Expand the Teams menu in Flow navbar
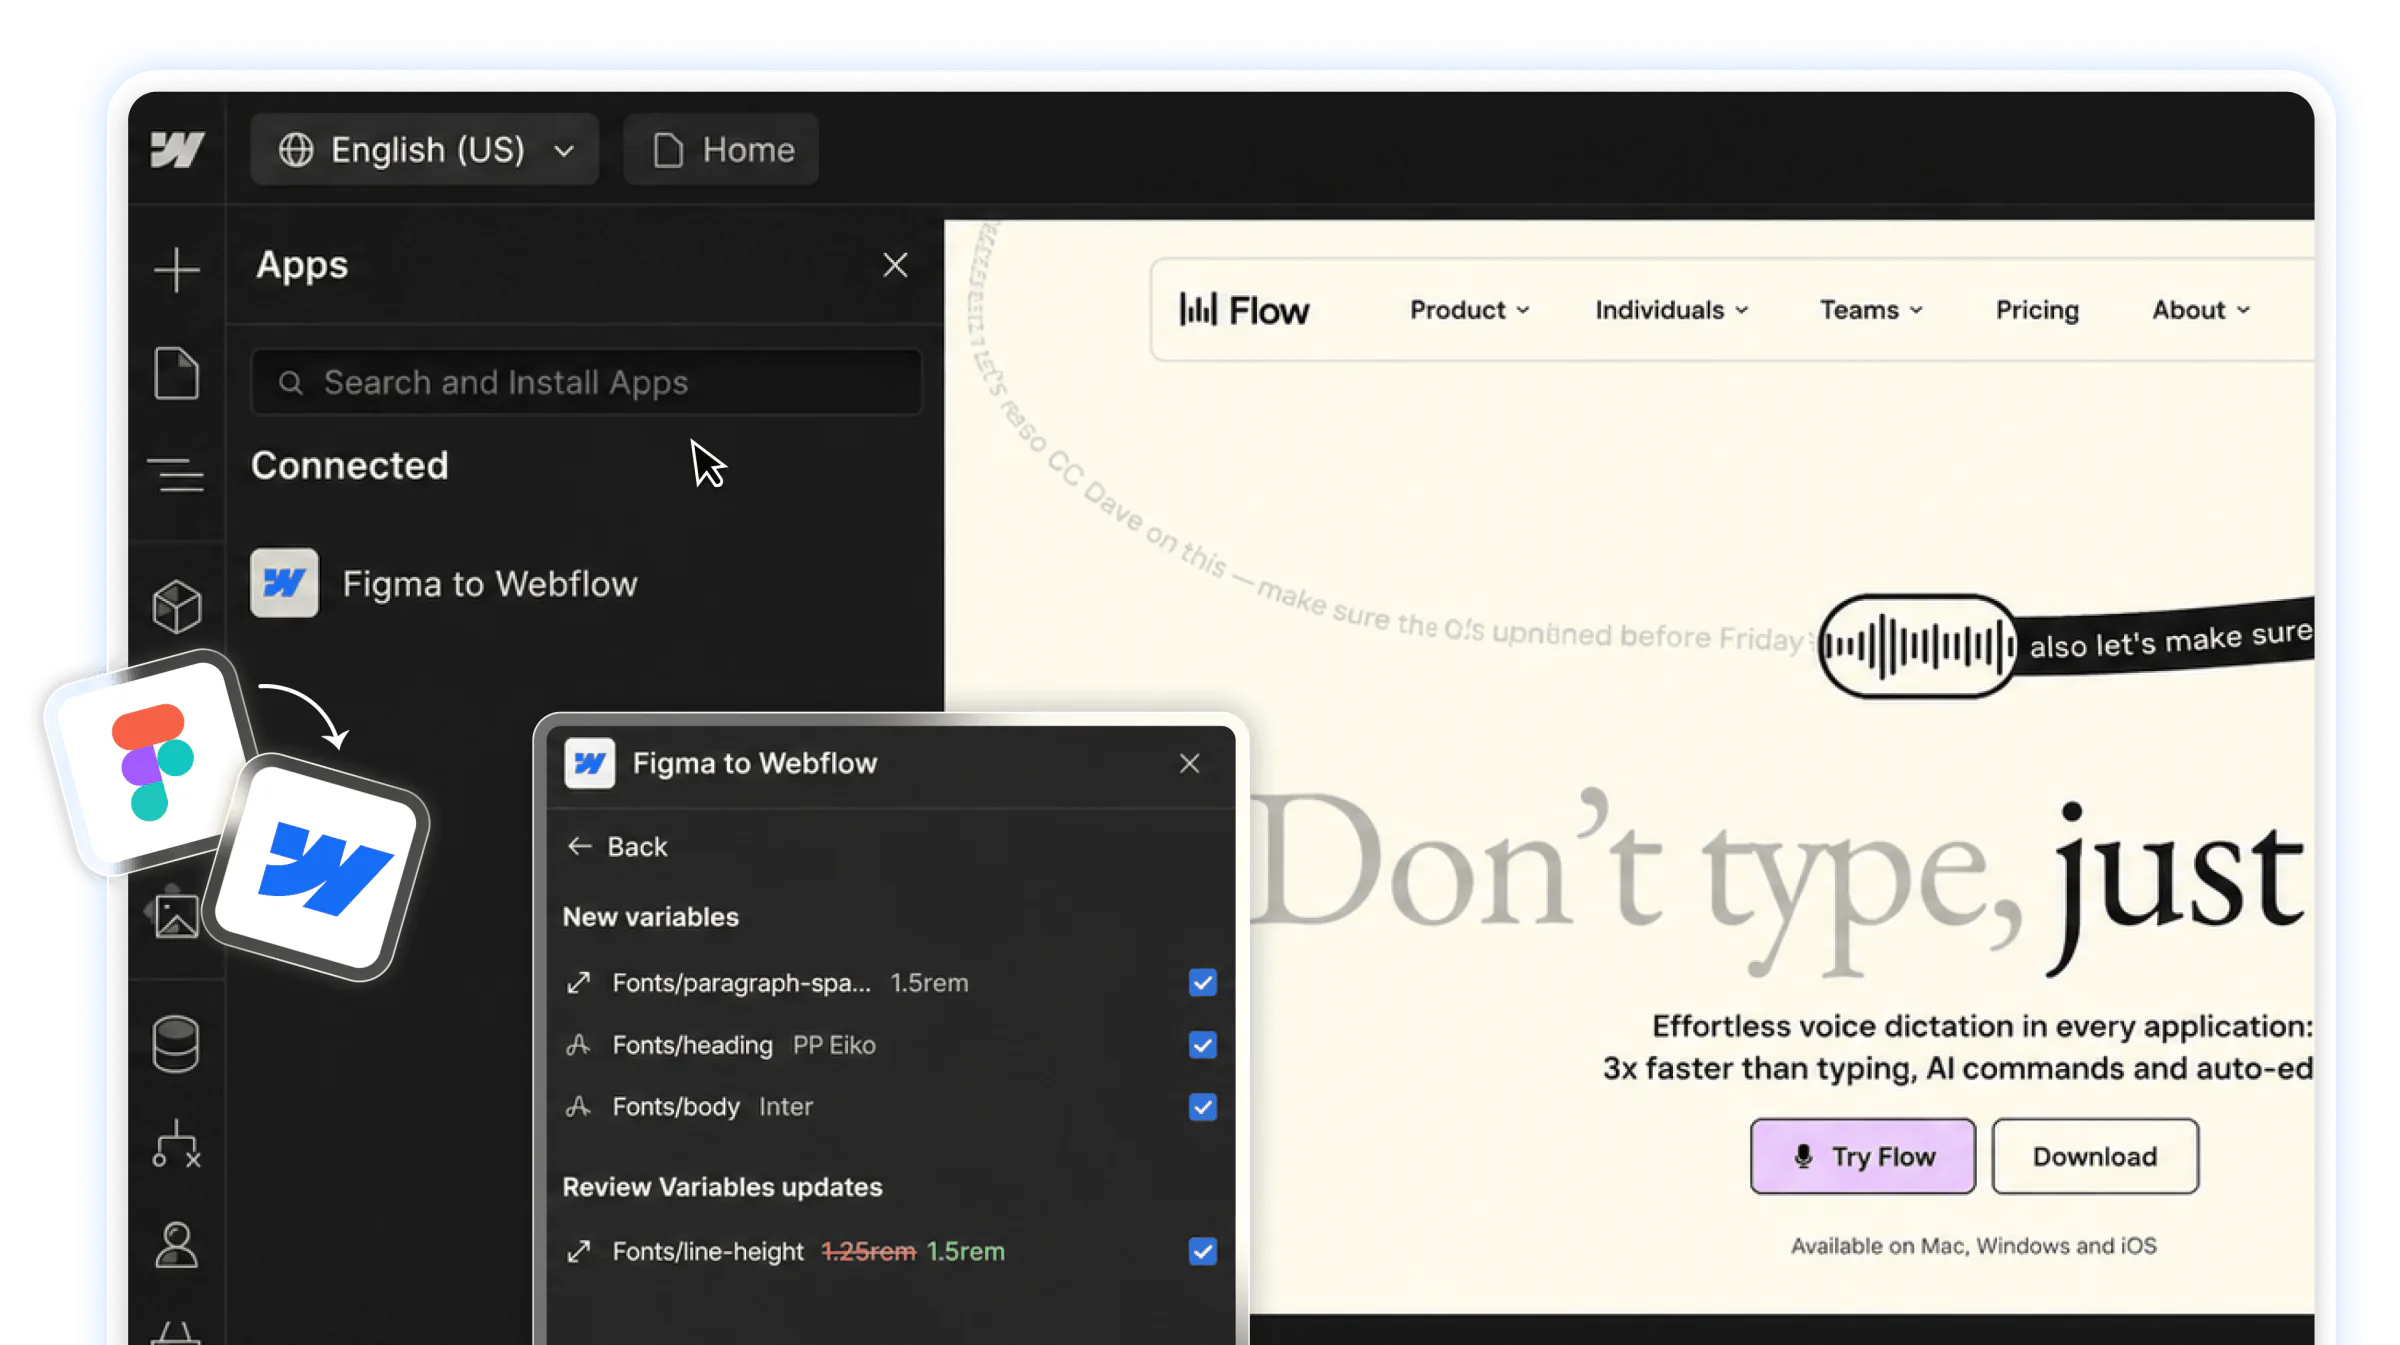Image resolution: width=2400 pixels, height=1345 pixels. click(x=1871, y=310)
